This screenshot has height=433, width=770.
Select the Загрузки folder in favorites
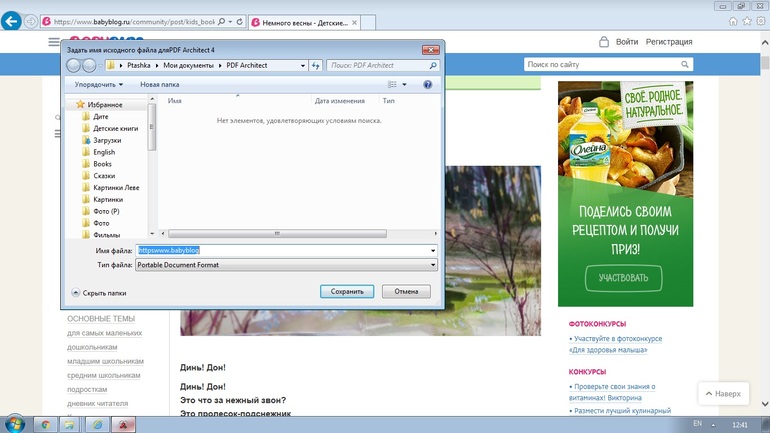coord(107,141)
